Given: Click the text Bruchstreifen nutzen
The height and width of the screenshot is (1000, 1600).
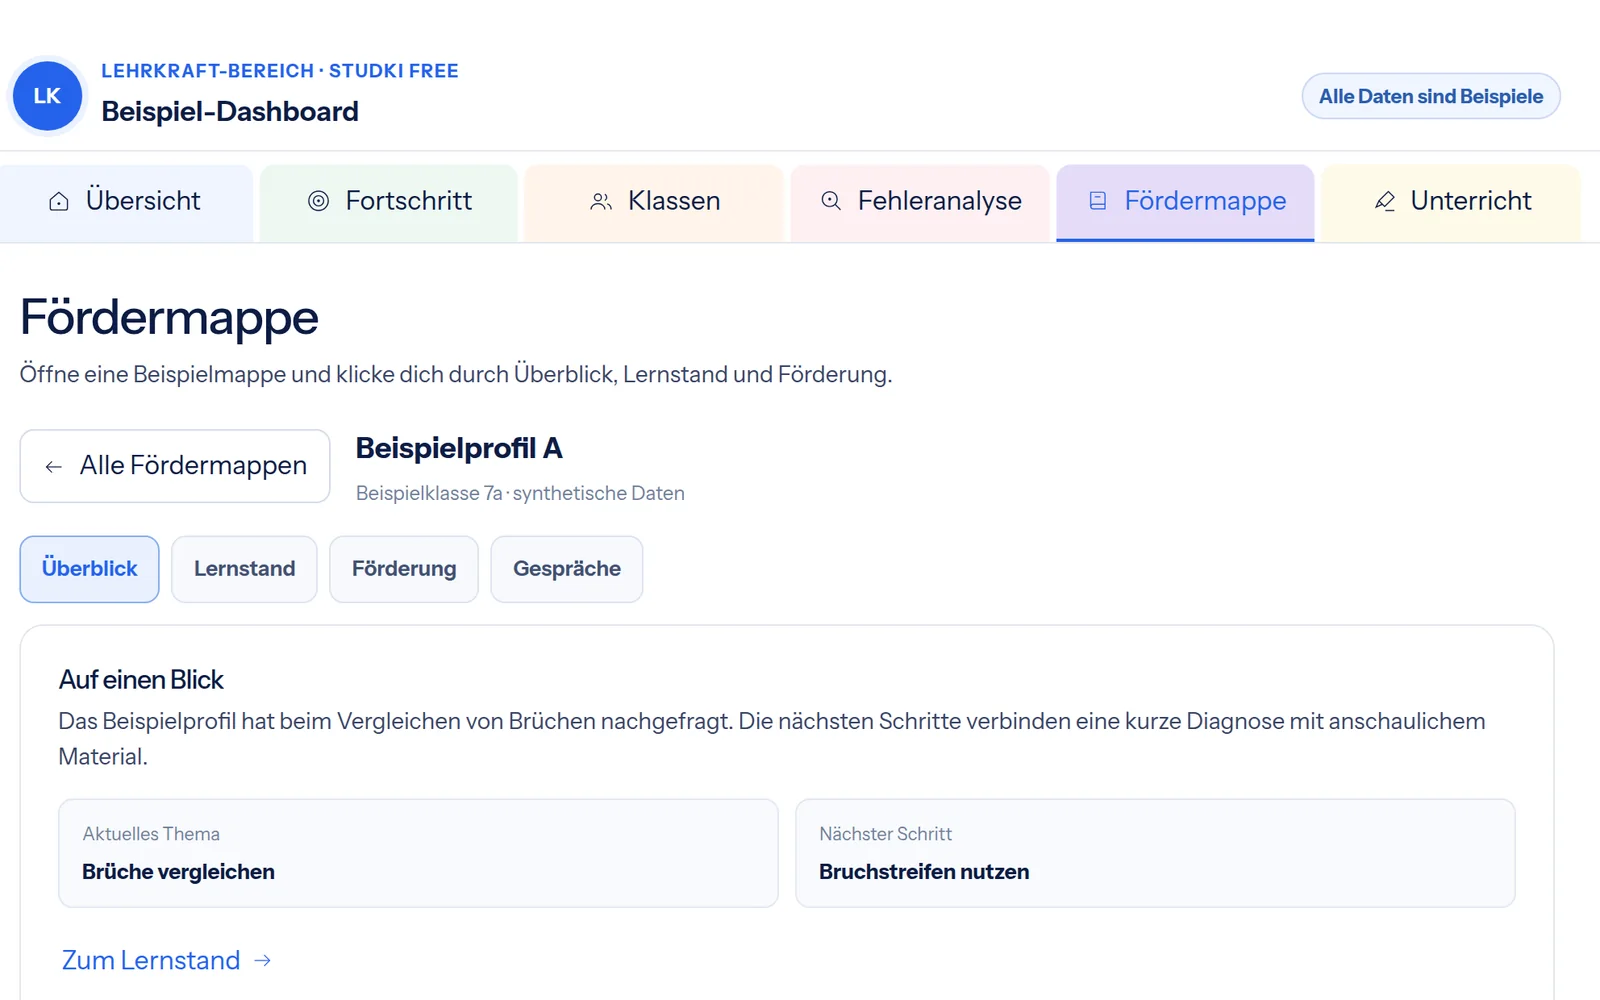Looking at the screenshot, I should pyautogui.click(x=924, y=872).
